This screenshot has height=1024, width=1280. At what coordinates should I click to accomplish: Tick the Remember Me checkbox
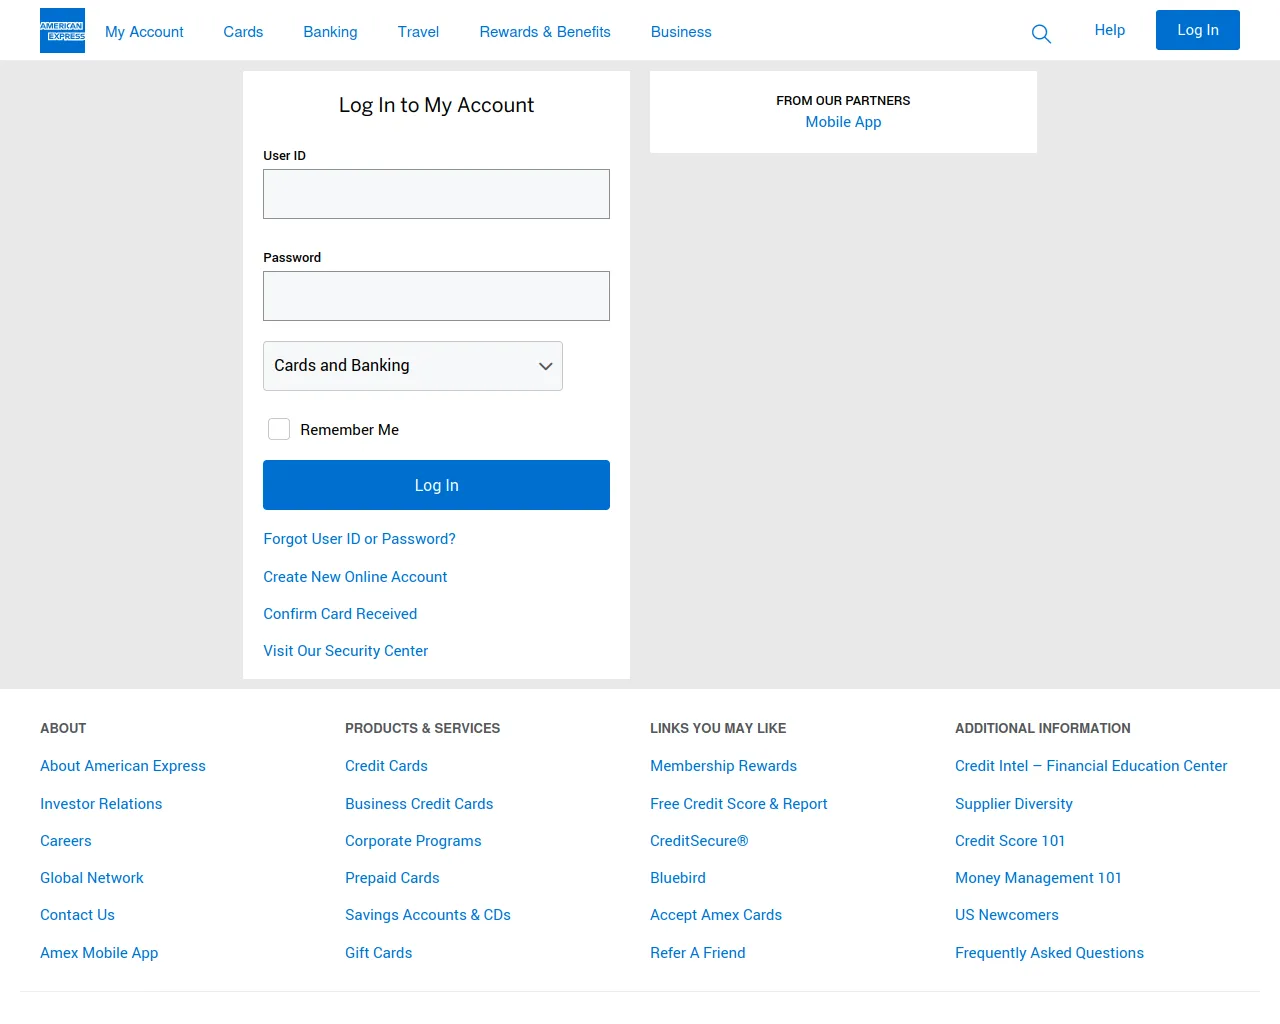point(279,429)
